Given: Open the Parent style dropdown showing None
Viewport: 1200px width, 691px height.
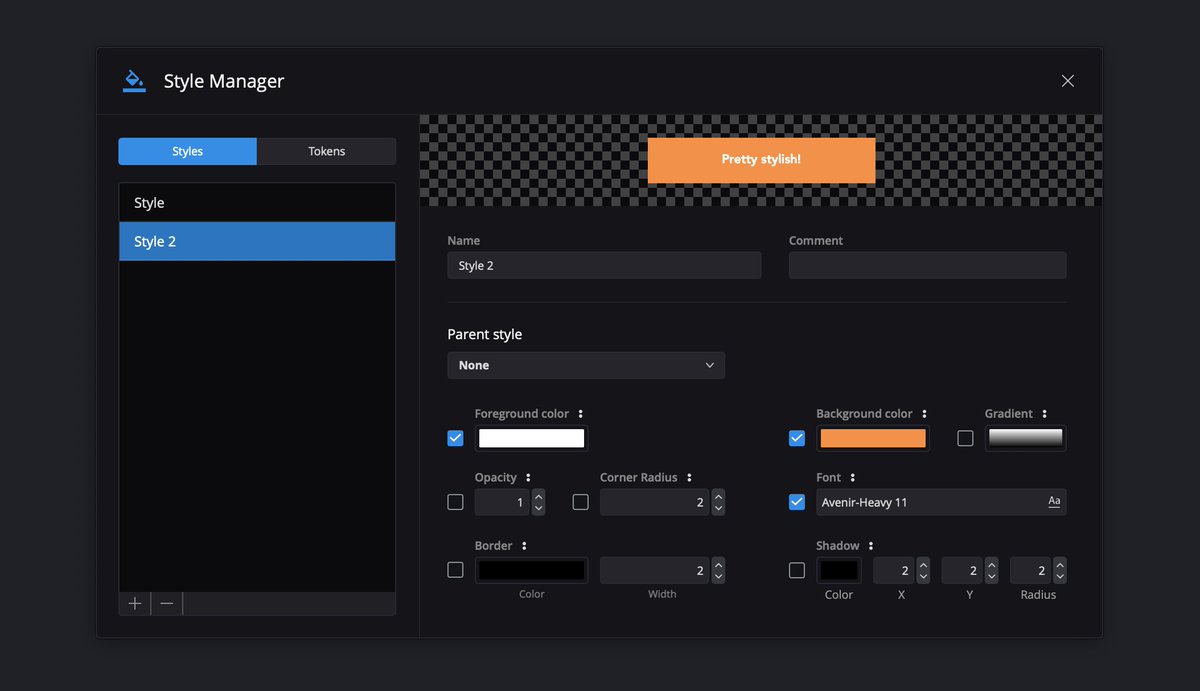Looking at the screenshot, I should [x=586, y=365].
